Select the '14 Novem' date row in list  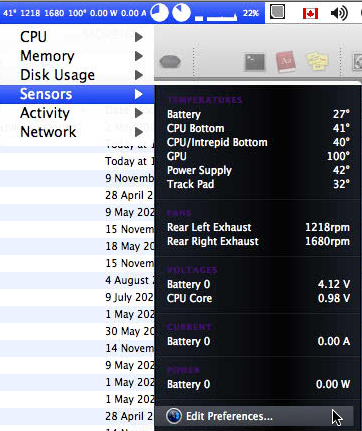77,348
